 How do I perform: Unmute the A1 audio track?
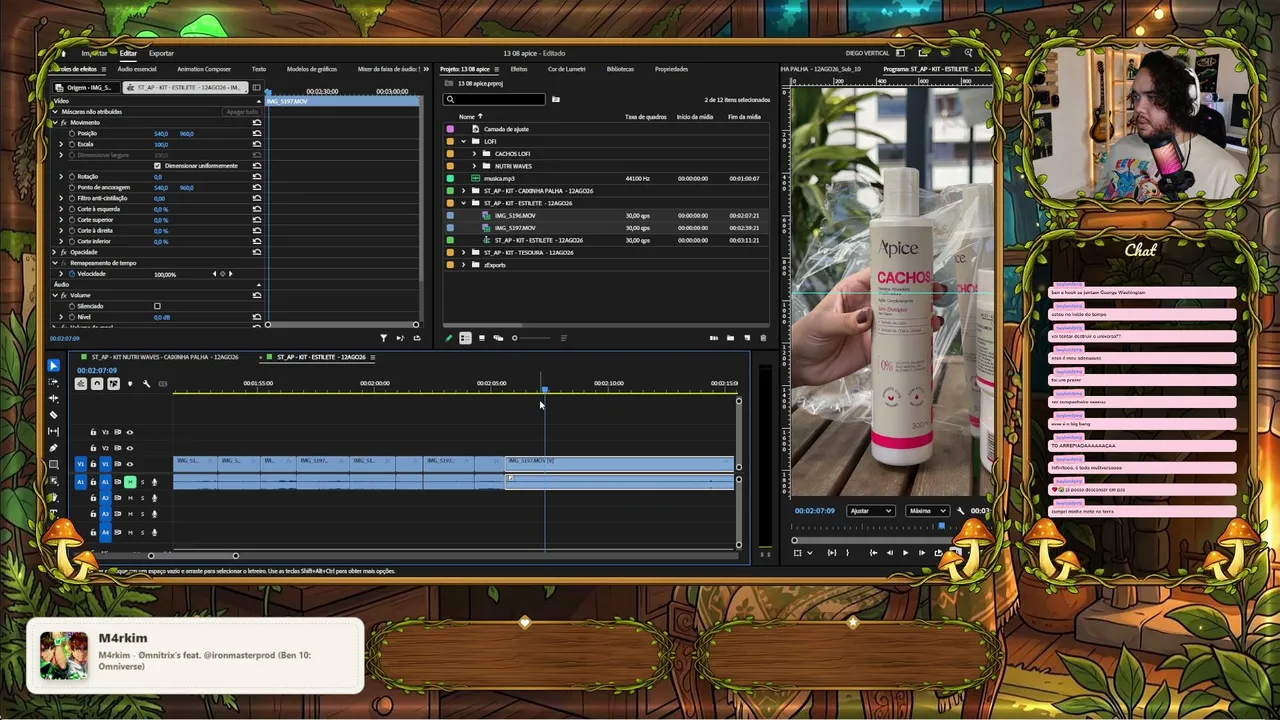click(x=130, y=482)
